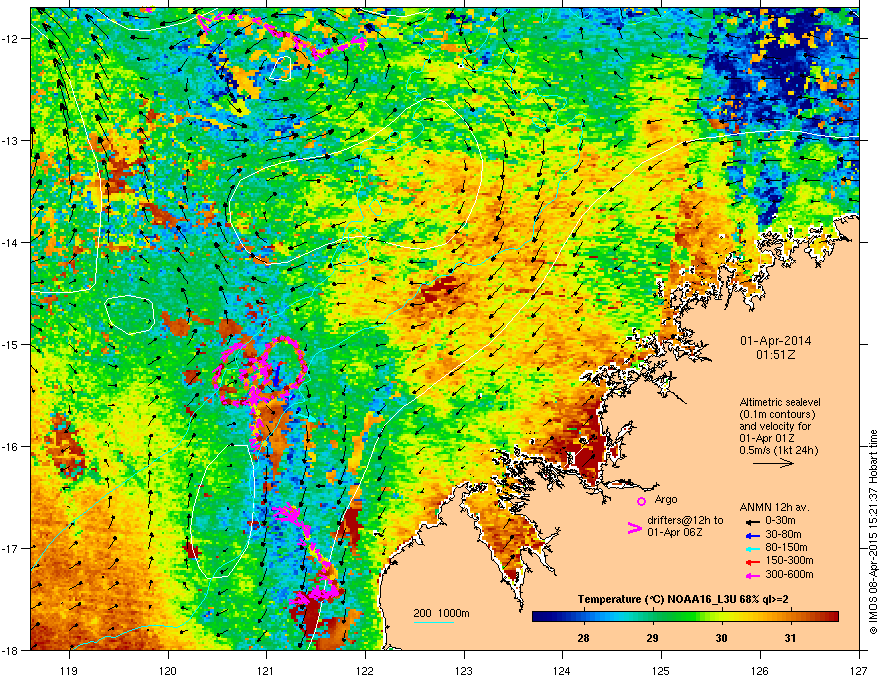Viewport: 880px width, 680px height.
Task: Click the latitude label '-14'
Action: point(11,242)
